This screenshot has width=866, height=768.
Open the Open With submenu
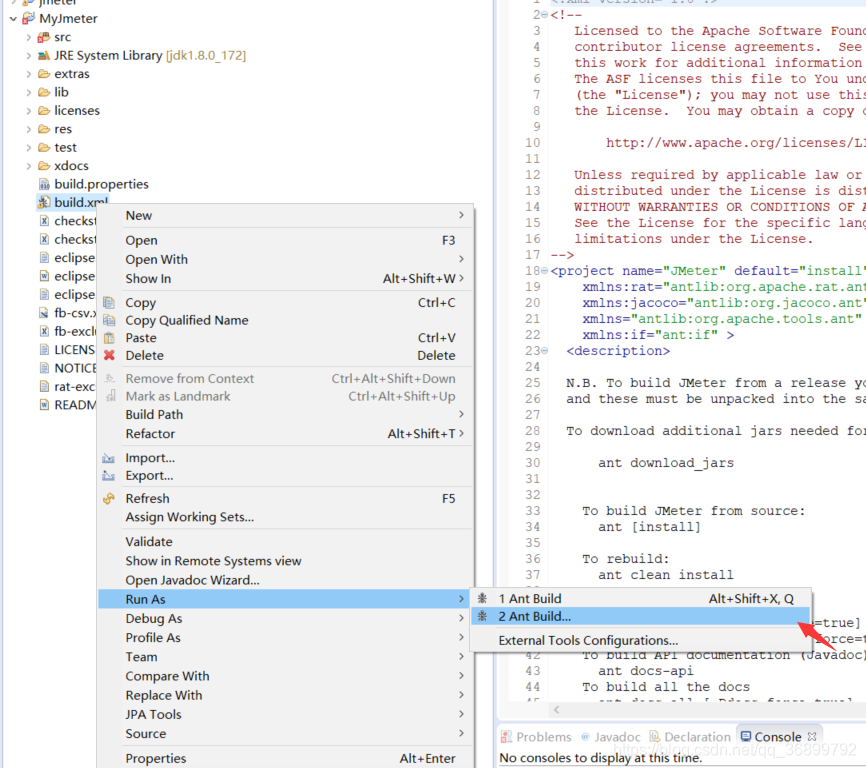click(x=286, y=259)
